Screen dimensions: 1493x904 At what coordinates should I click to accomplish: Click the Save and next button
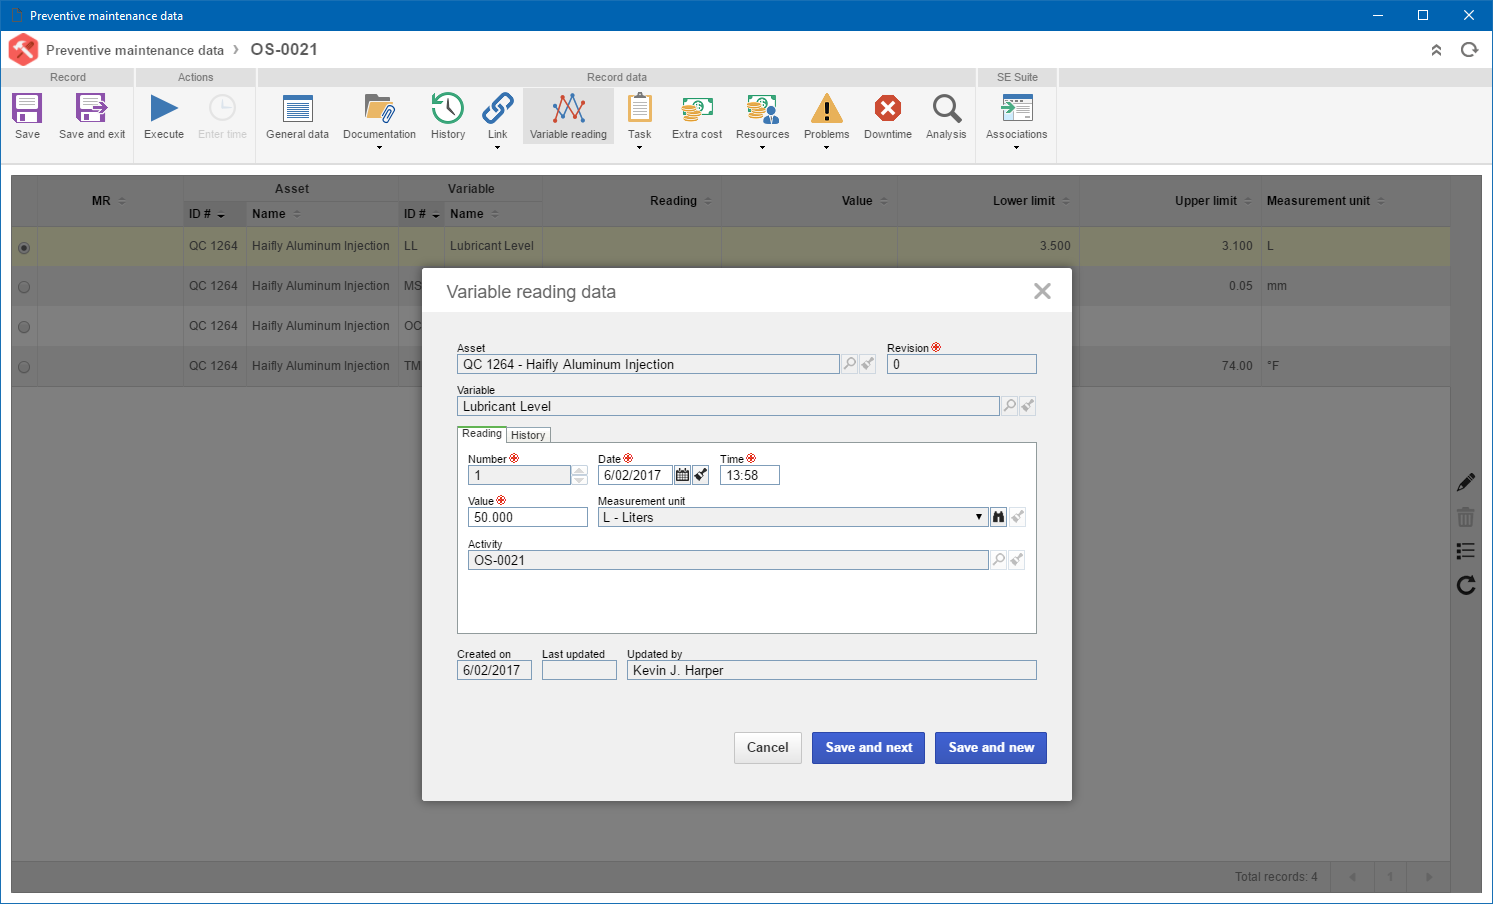[x=868, y=748]
